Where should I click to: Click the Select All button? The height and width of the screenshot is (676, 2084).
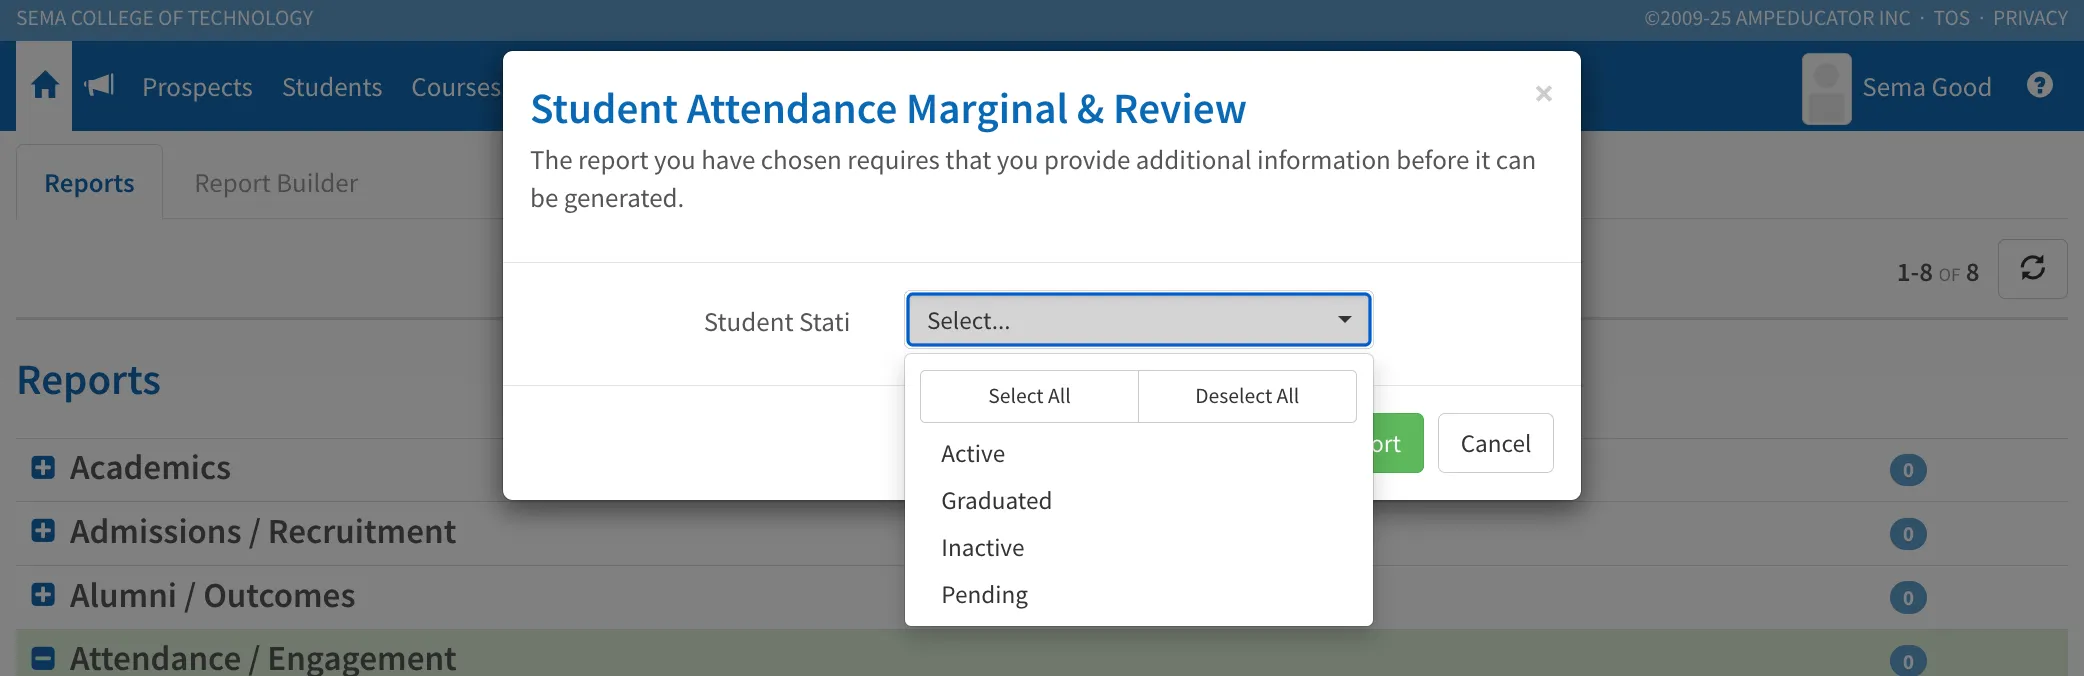[1029, 396]
